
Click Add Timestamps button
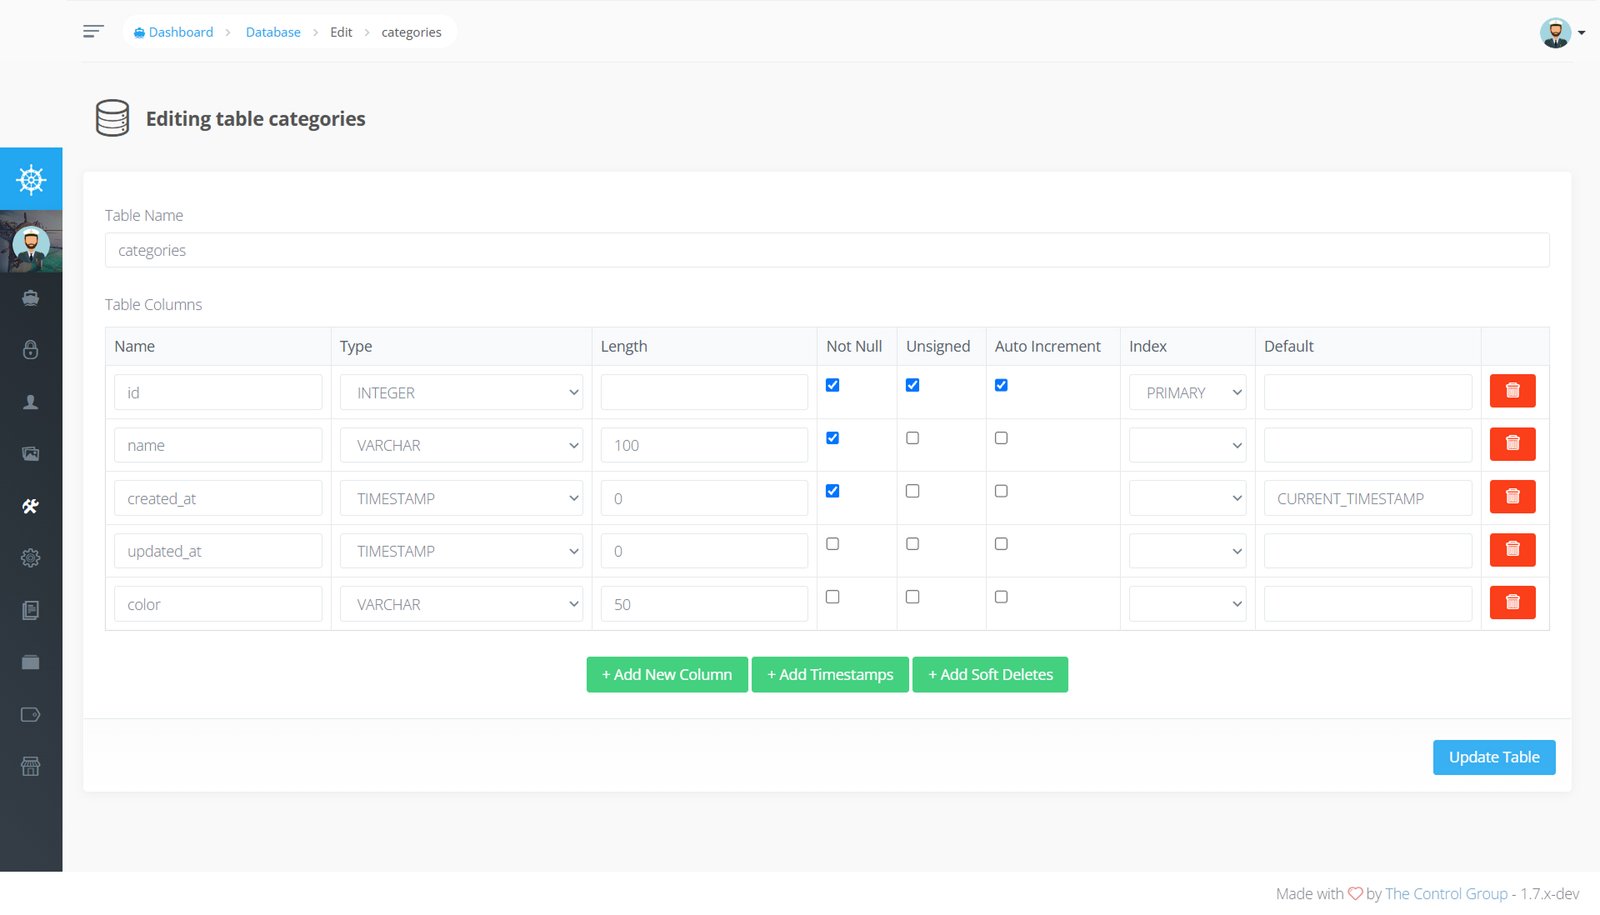click(830, 674)
